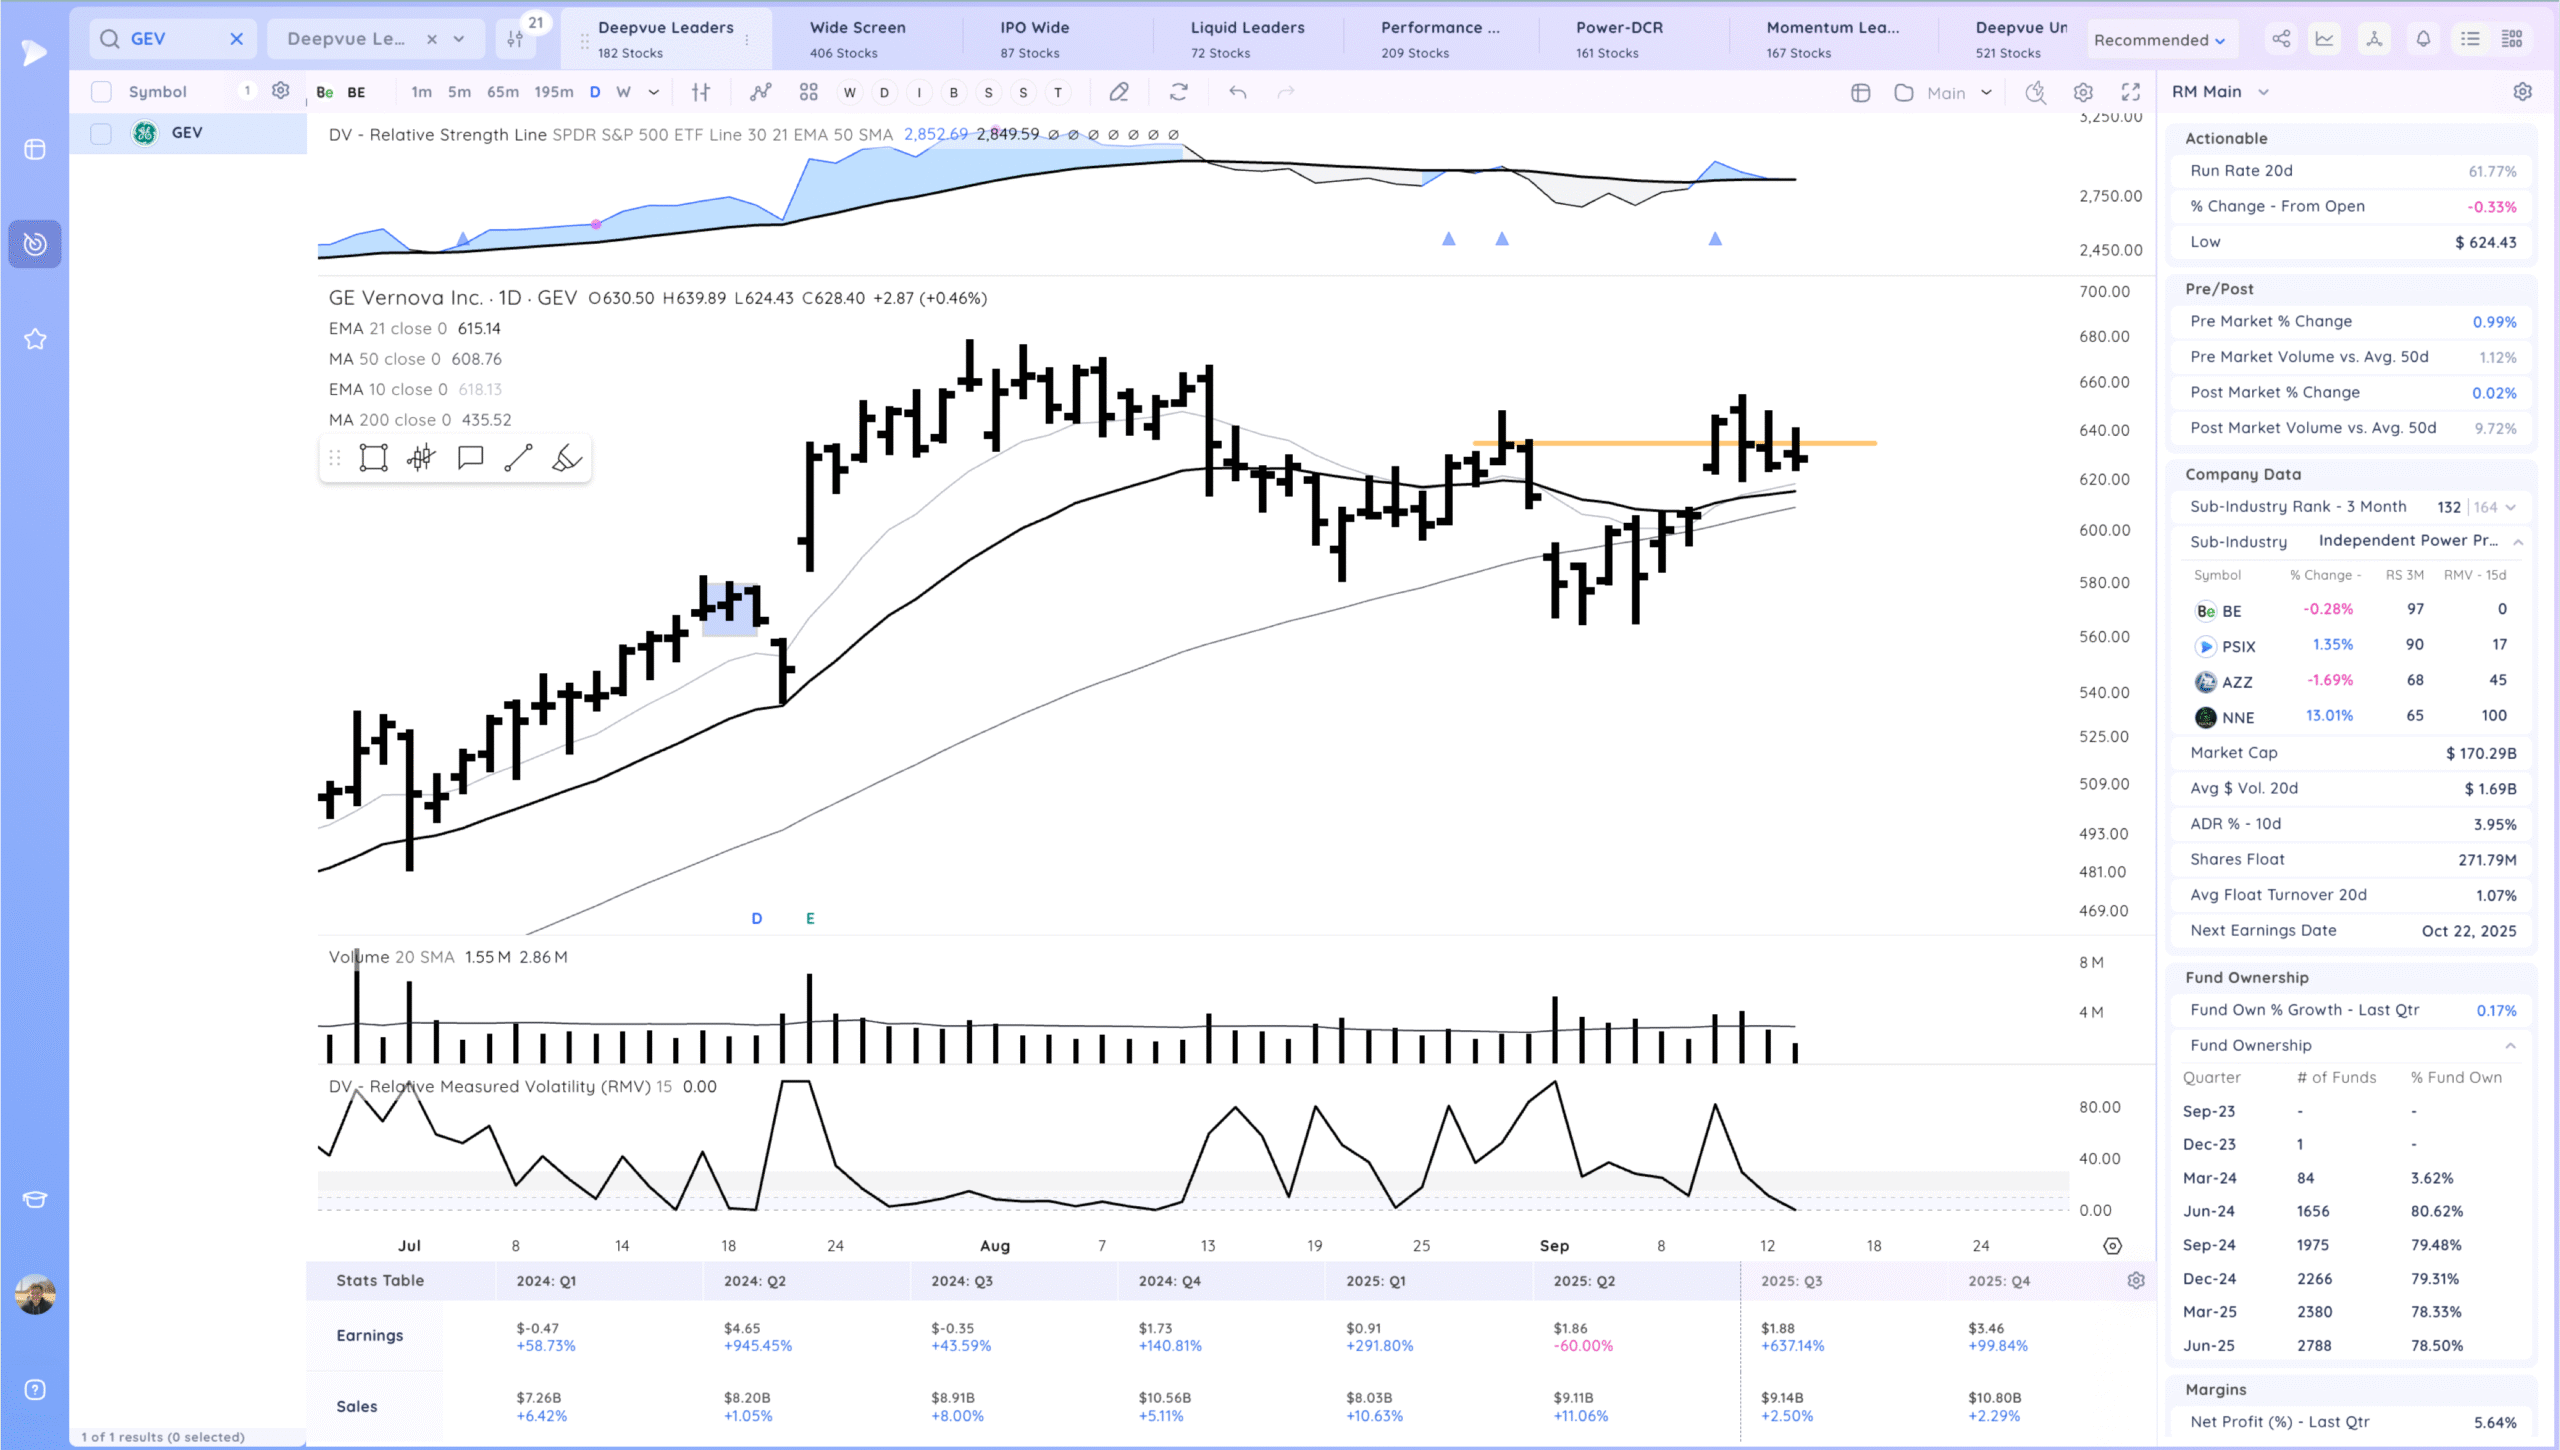Viewport: 2560px width, 1450px height.
Task: Toggle the D marker circle button
Action: pyautogui.click(x=884, y=92)
